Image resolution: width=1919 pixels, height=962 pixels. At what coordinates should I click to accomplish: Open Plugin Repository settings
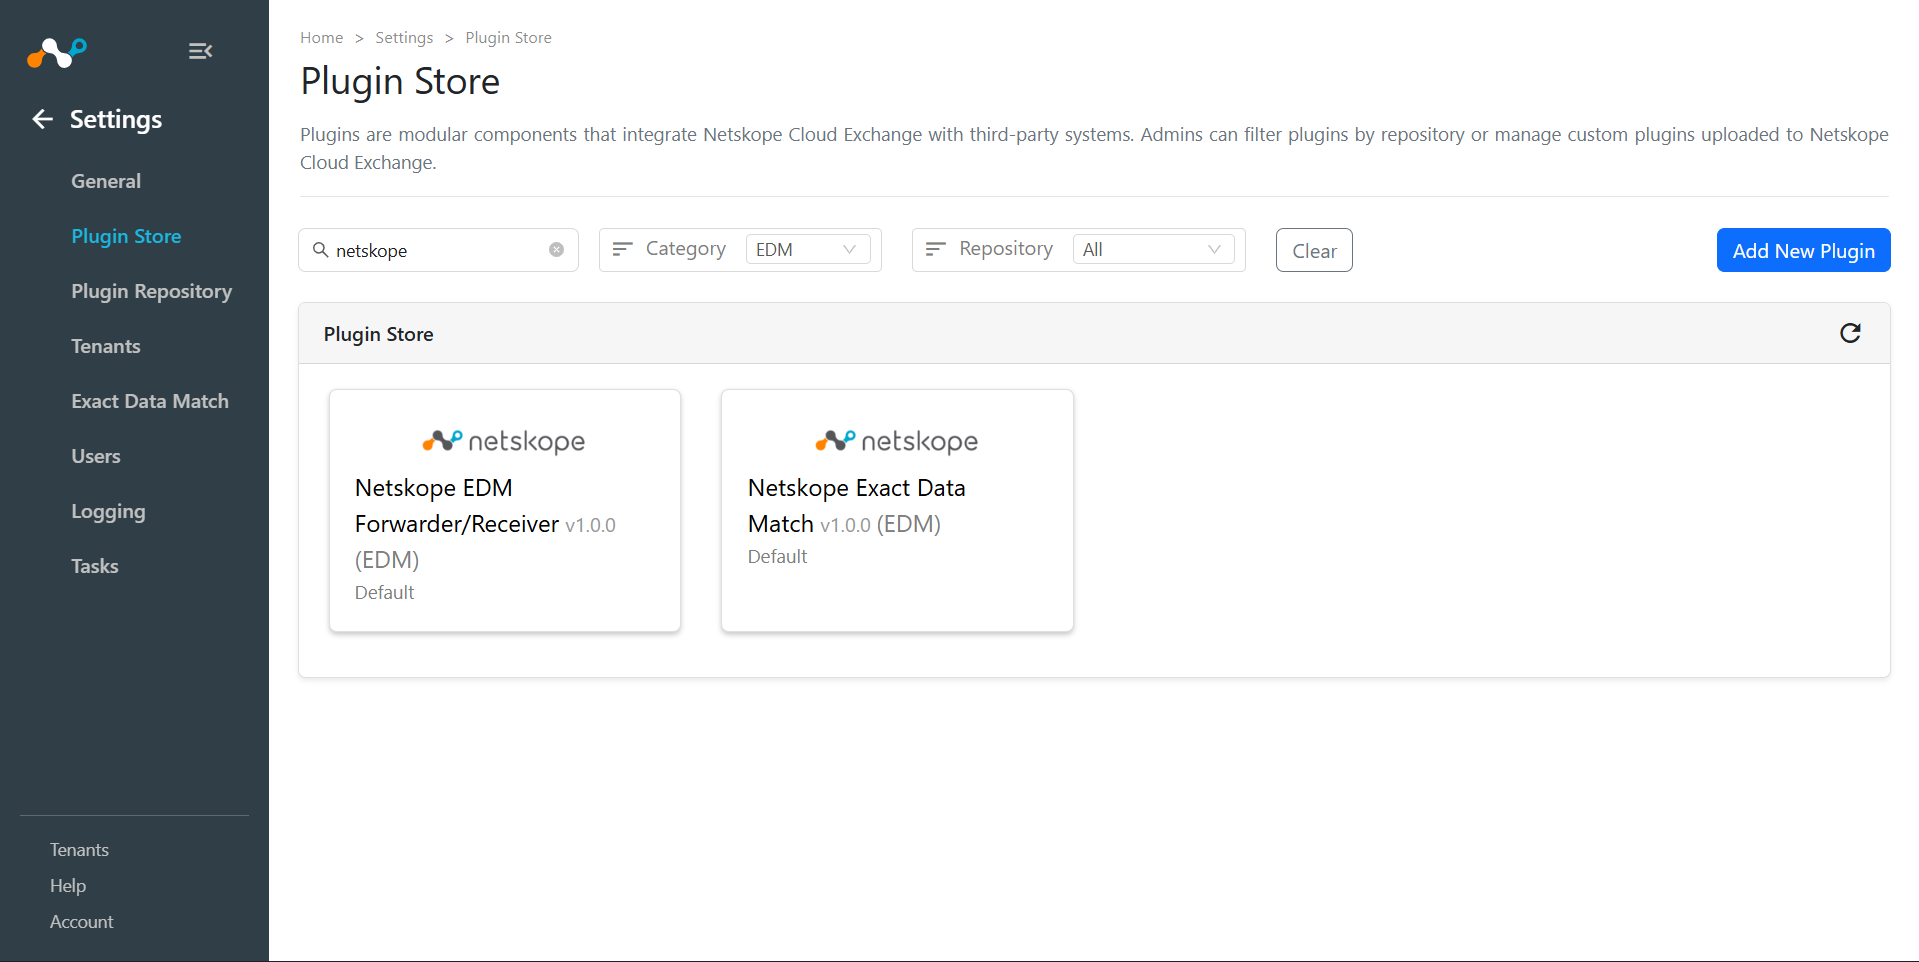point(151,291)
